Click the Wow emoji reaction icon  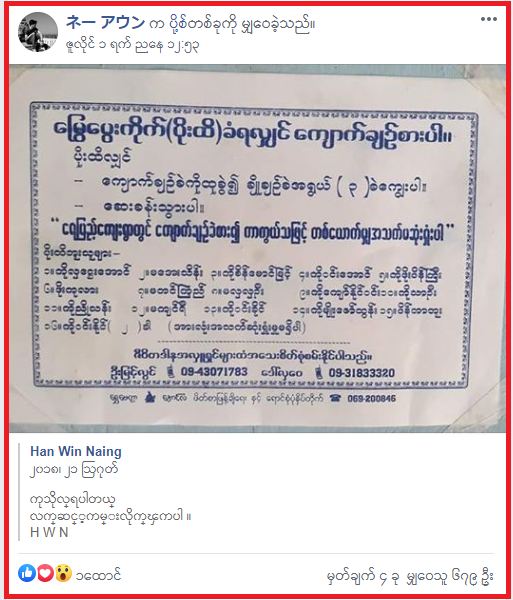(63, 573)
